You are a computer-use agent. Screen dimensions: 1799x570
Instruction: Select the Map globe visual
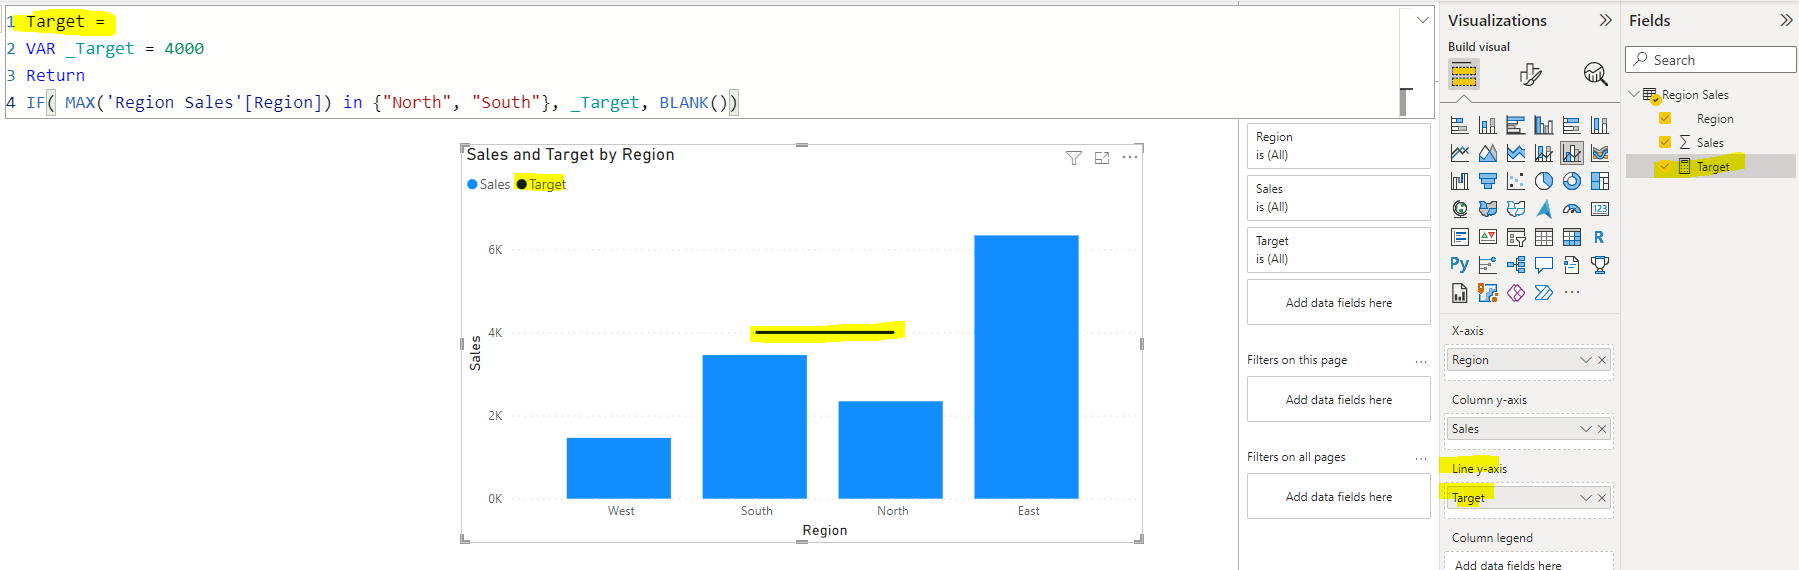point(1460,209)
